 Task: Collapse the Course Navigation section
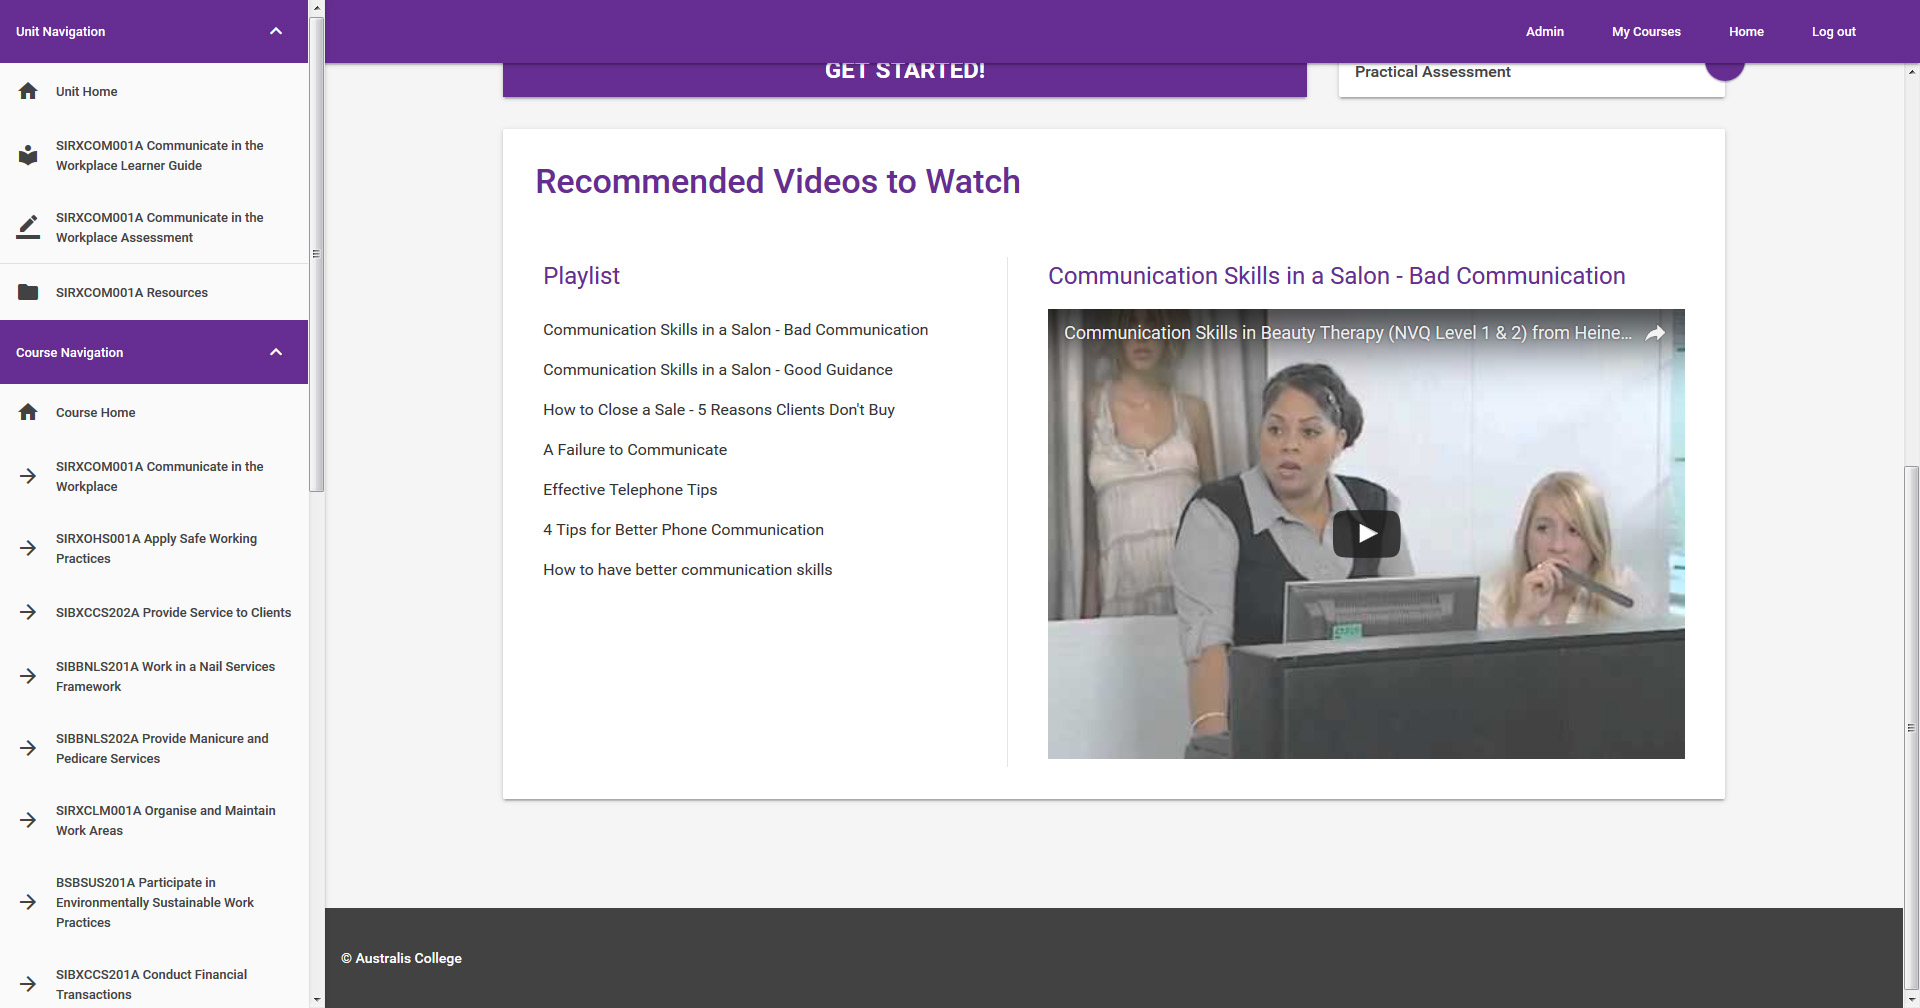276,352
